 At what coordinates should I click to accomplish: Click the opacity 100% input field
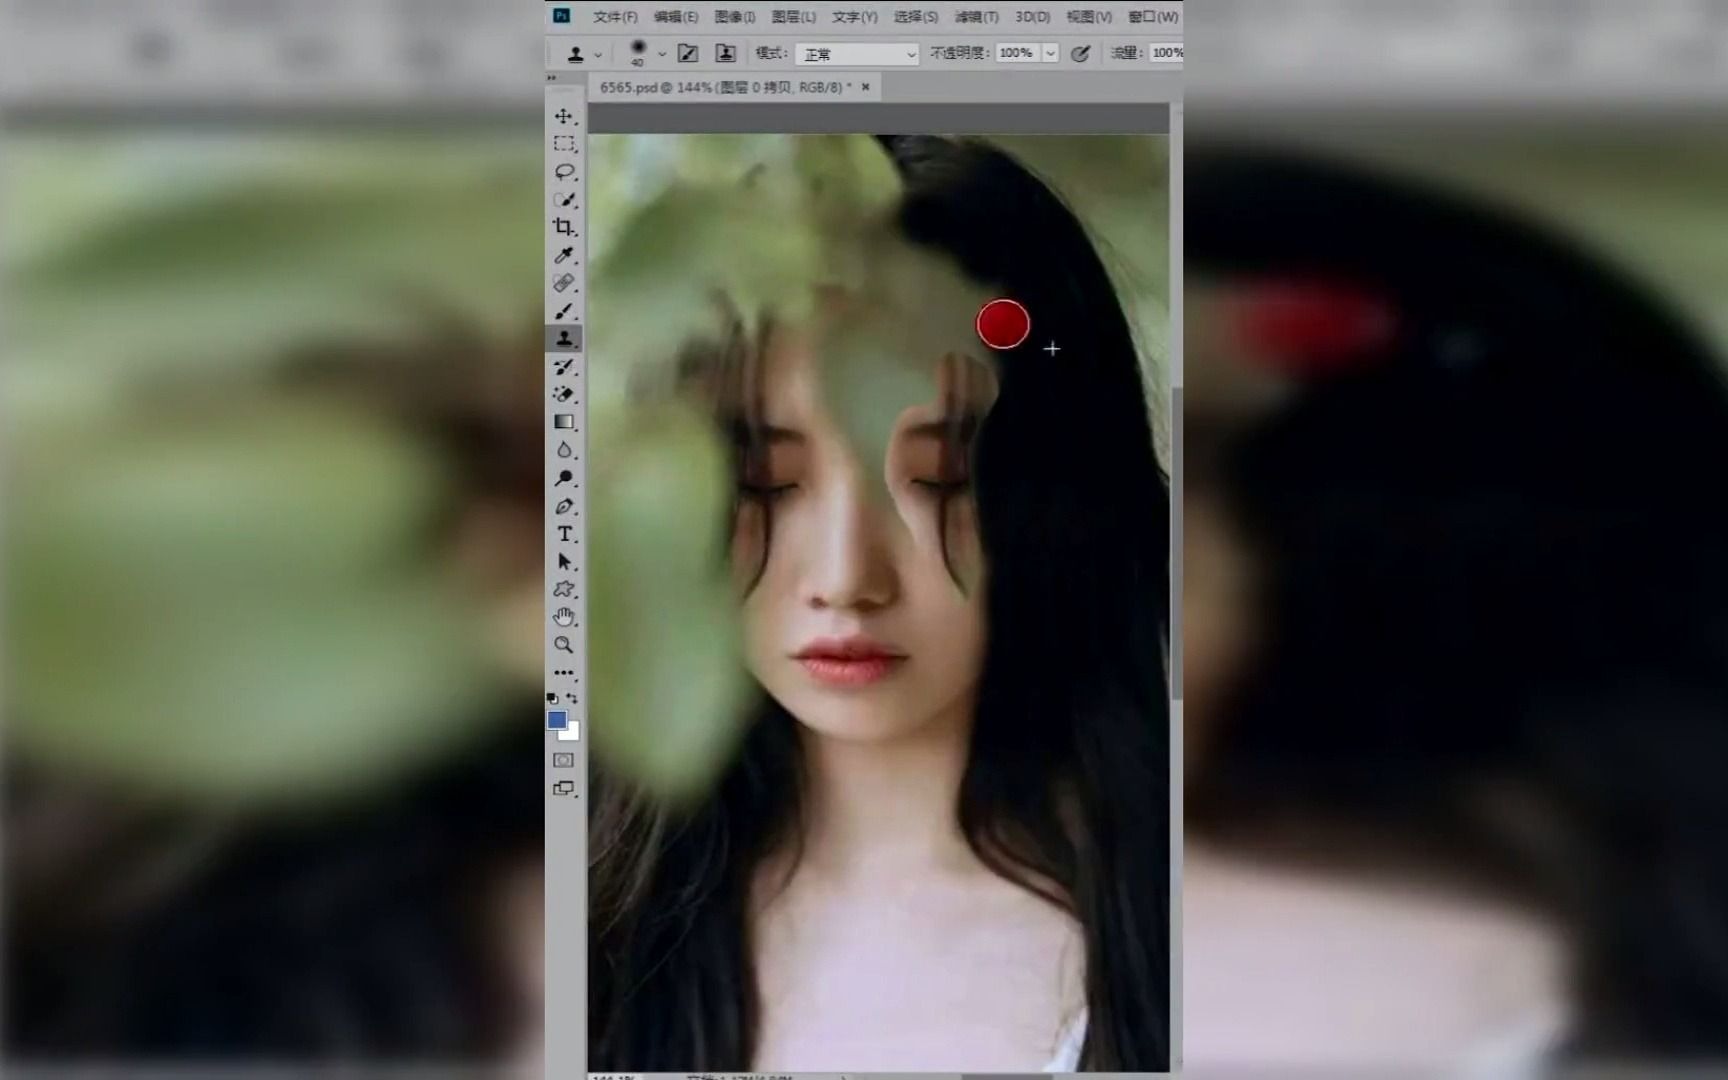pos(1019,53)
